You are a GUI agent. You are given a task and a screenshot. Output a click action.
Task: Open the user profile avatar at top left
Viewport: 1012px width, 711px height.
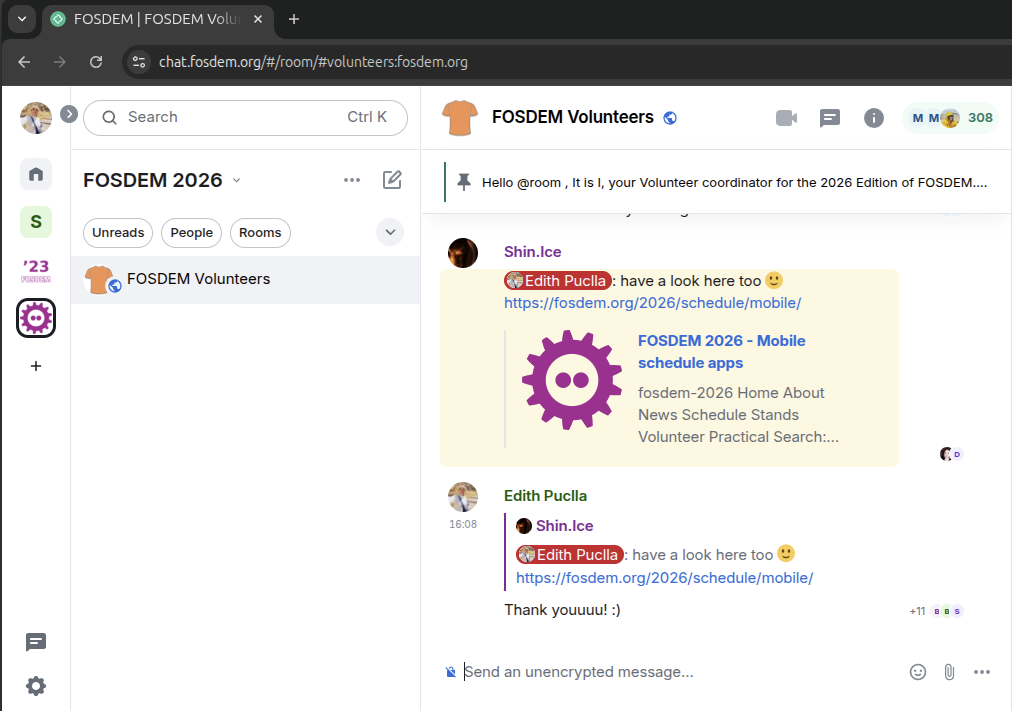[36, 118]
